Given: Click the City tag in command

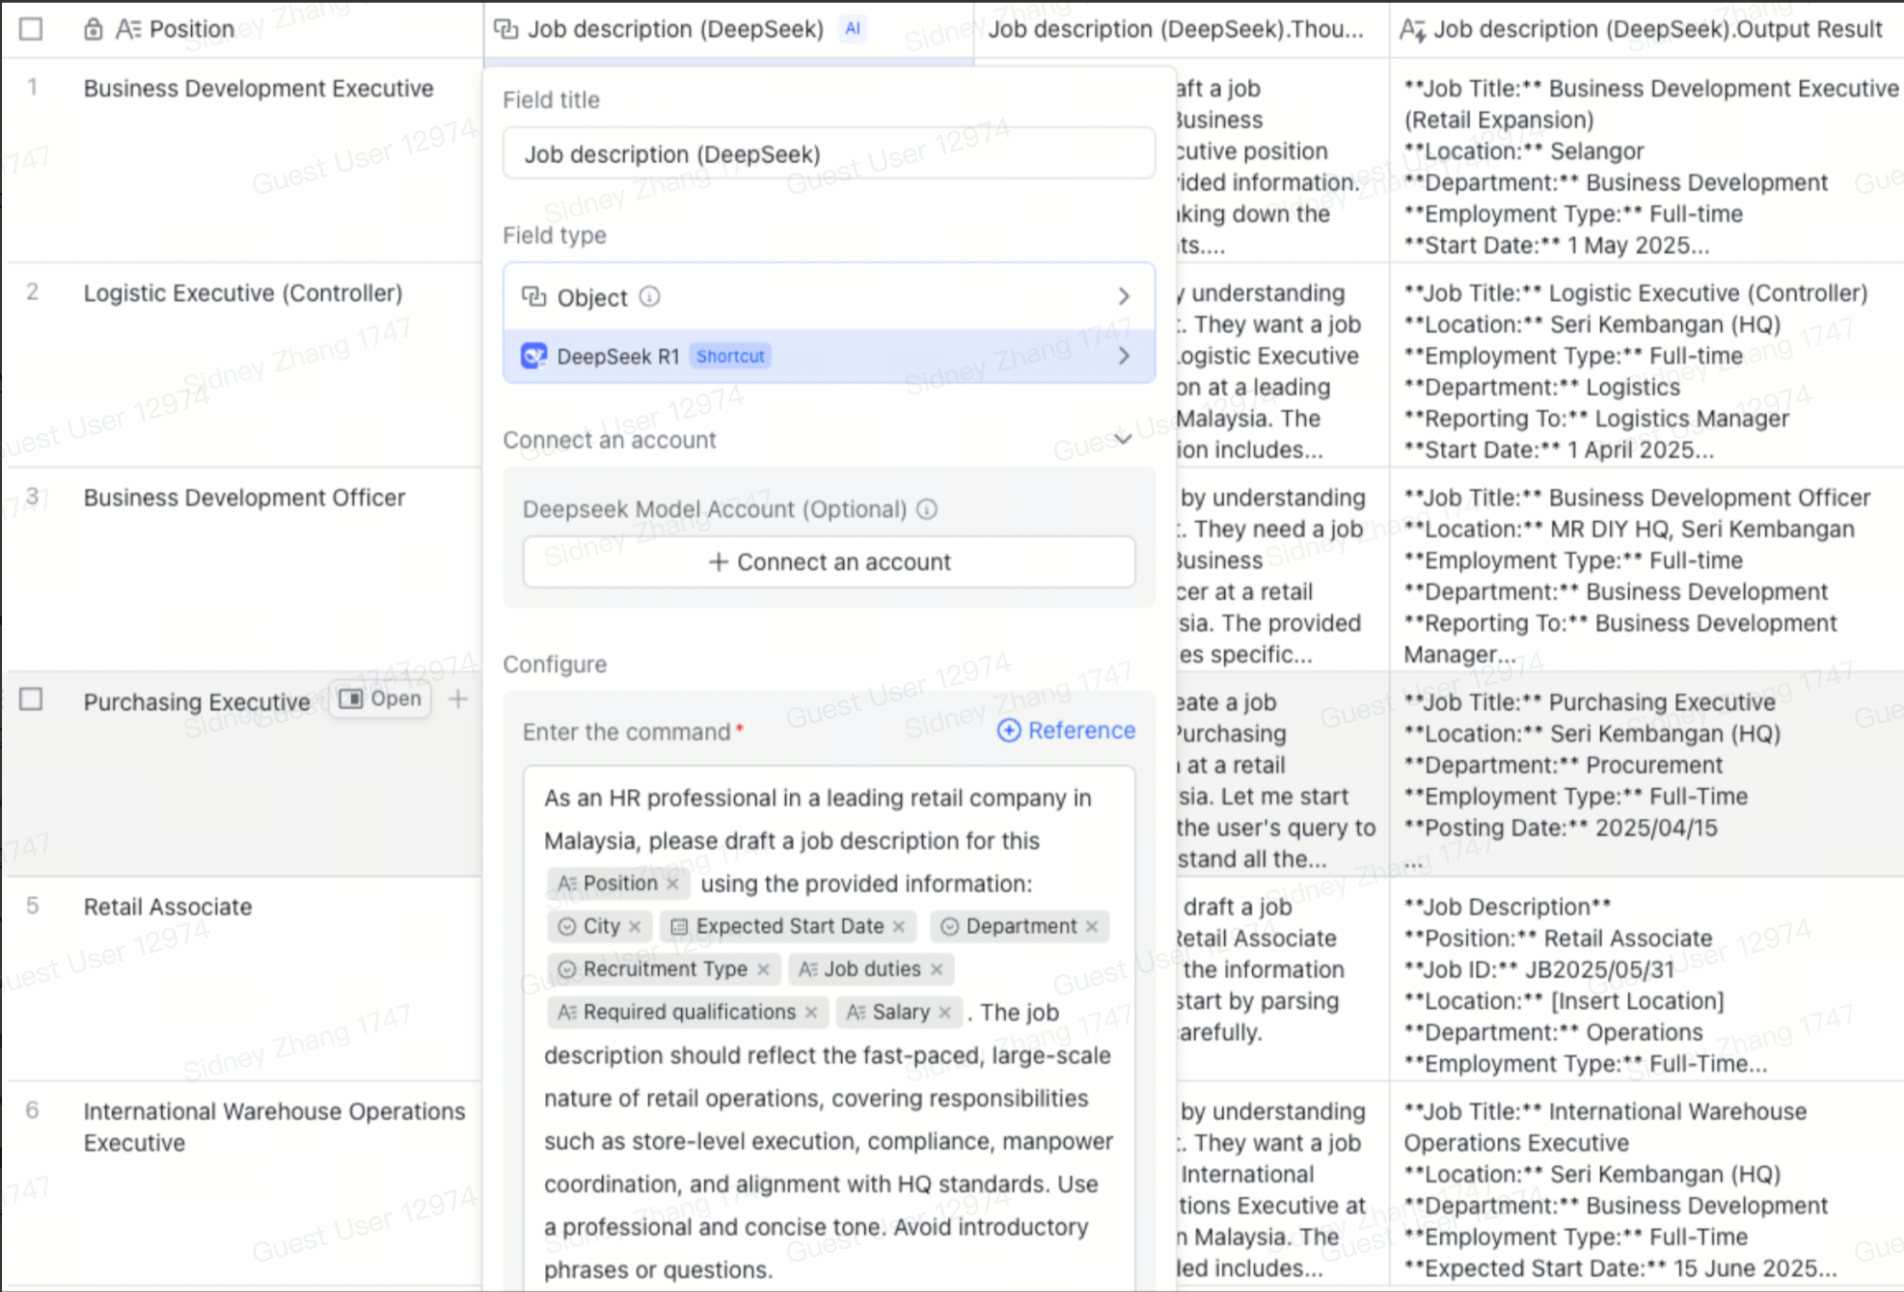Looking at the screenshot, I should coord(600,927).
